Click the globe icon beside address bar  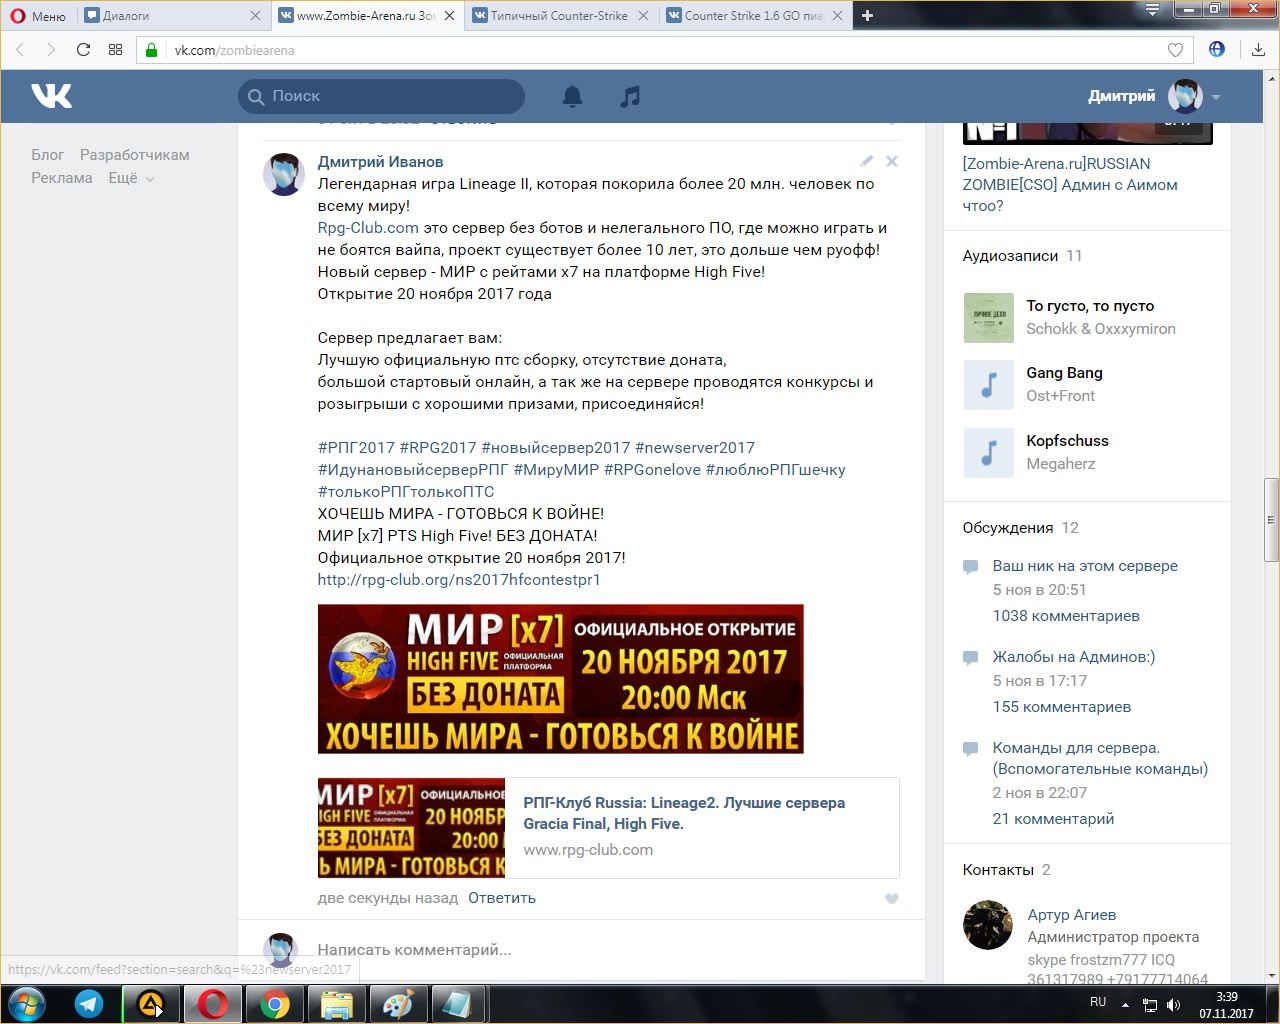1217,49
